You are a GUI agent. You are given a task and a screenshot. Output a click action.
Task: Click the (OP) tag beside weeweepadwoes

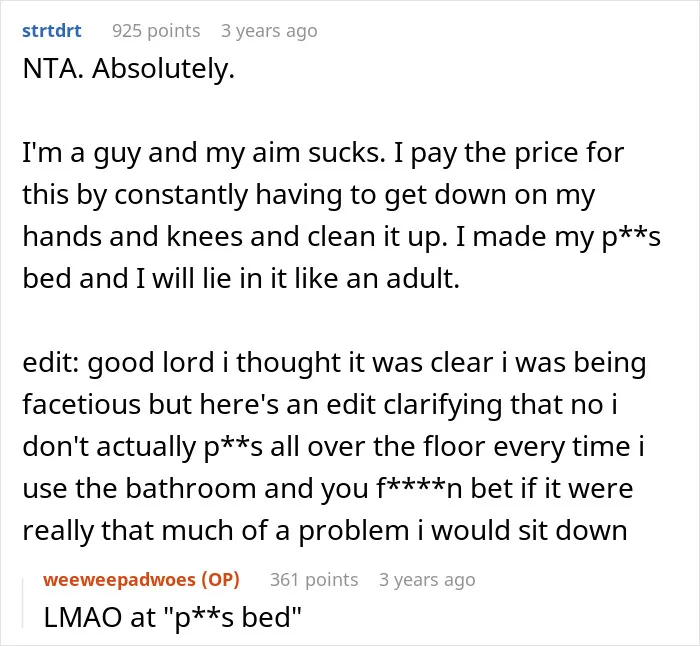coord(221,579)
